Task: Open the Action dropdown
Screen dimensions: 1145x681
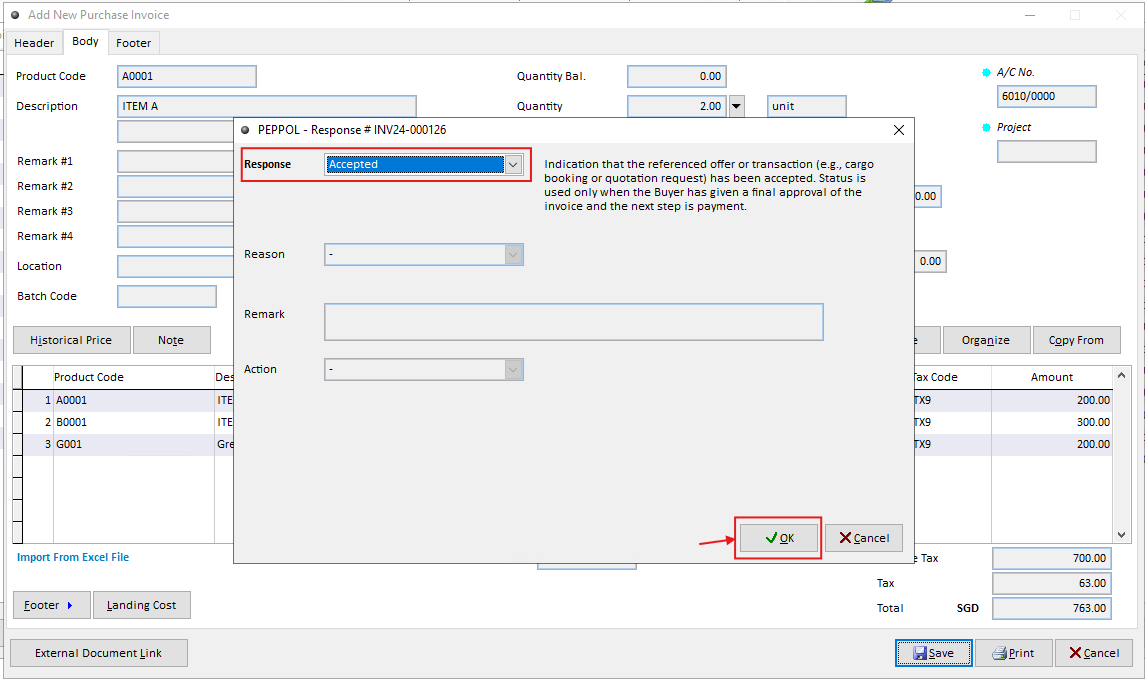Action: pyautogui.click(x=513, y=369)
